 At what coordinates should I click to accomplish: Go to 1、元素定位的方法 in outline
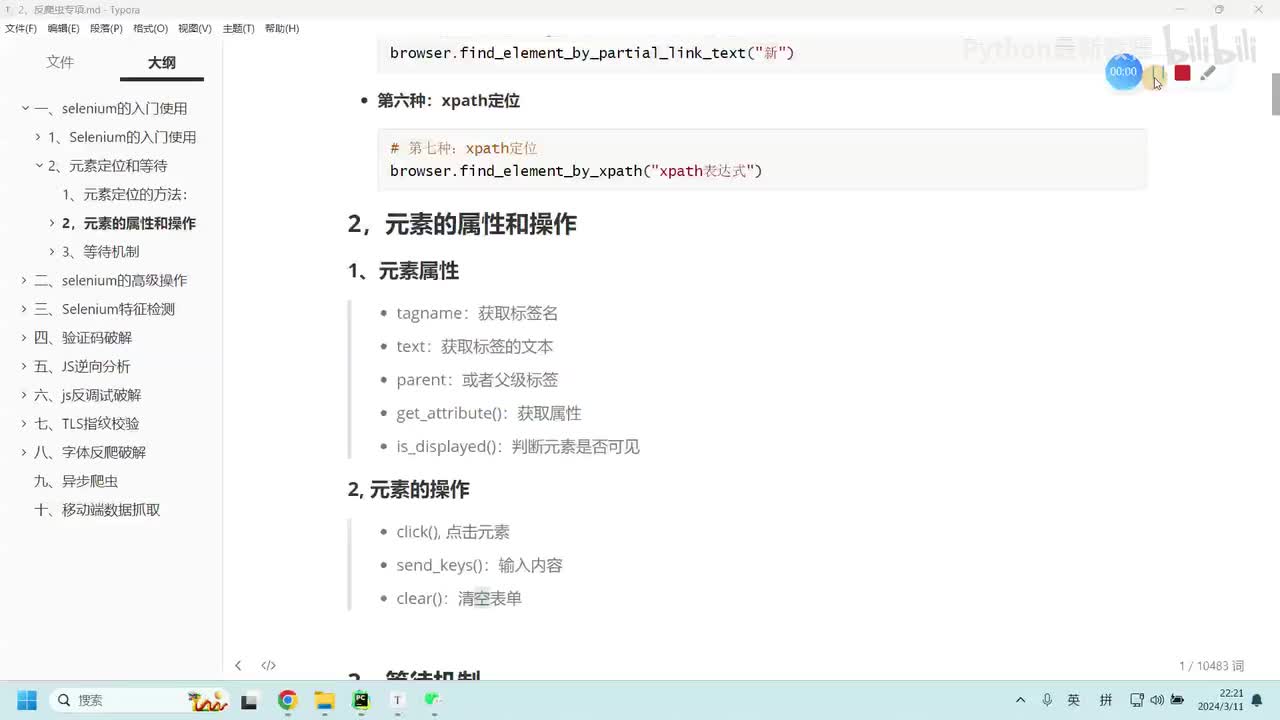(125, 194)
